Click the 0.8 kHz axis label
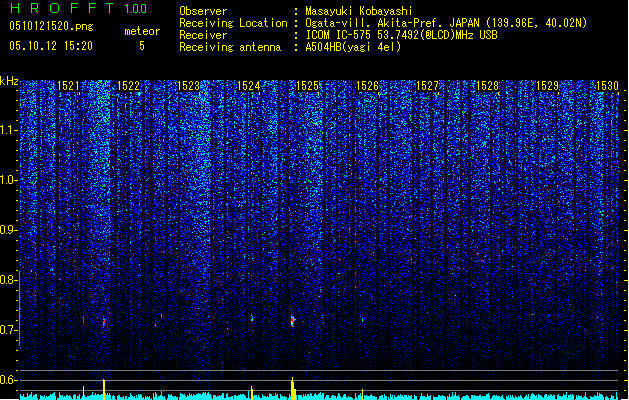 pos(7,280)
